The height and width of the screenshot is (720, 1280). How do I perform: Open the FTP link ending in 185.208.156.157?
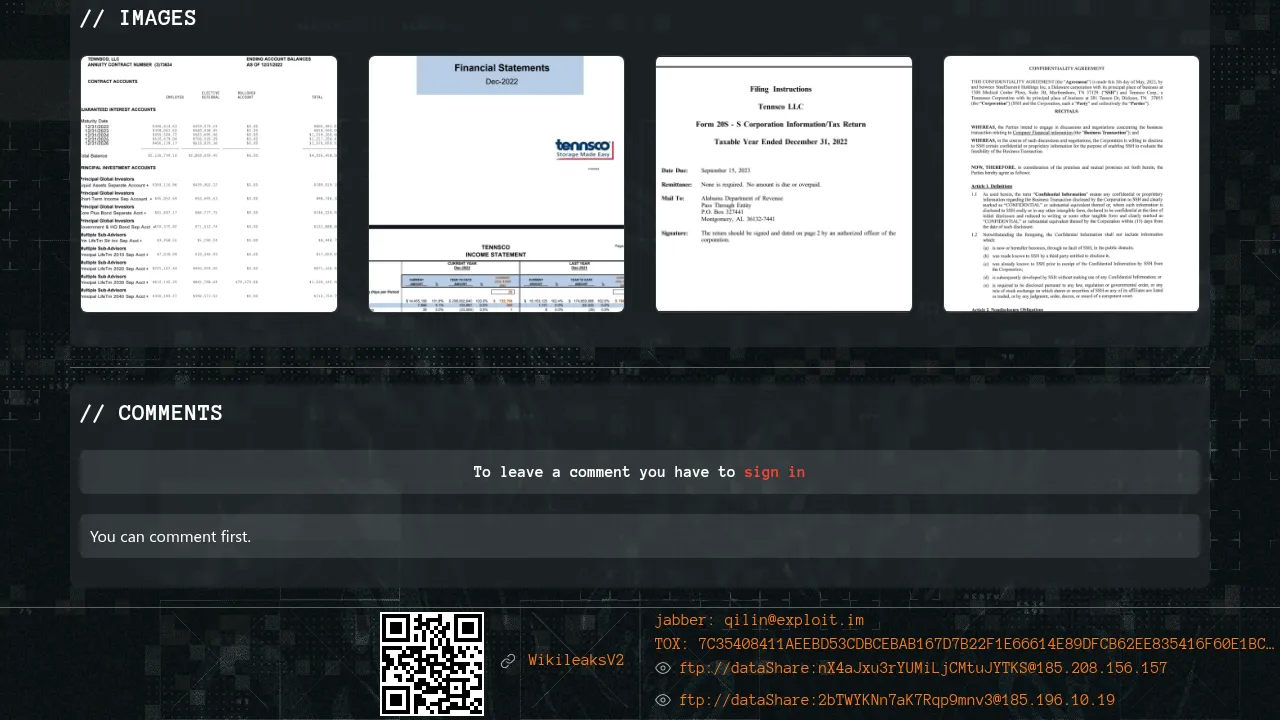(x=923, y=668)
